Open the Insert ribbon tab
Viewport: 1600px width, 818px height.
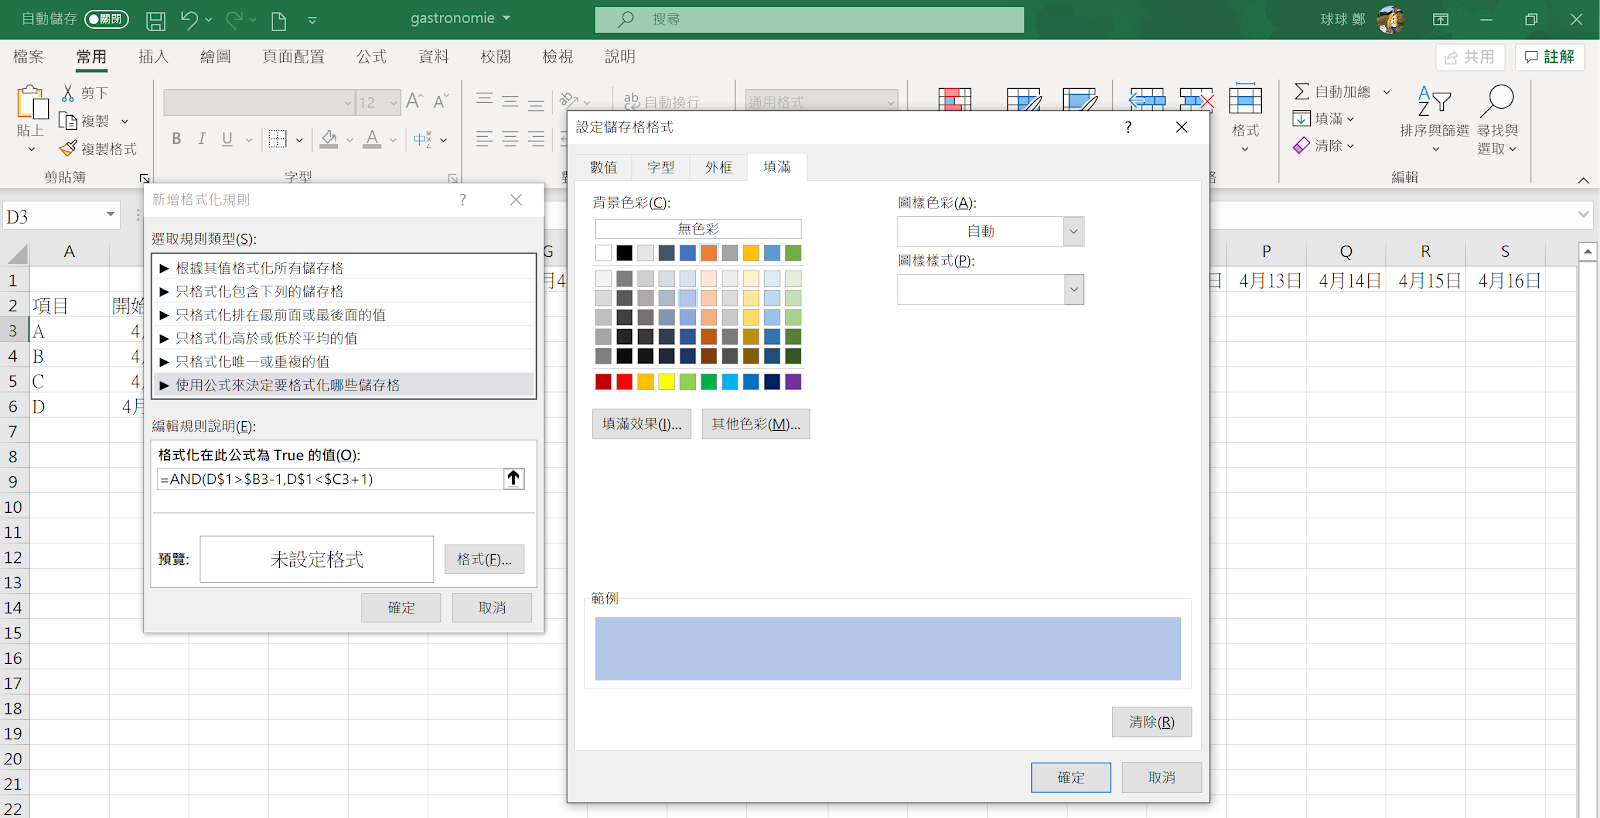pyautogui.click(x=153, y=57)
